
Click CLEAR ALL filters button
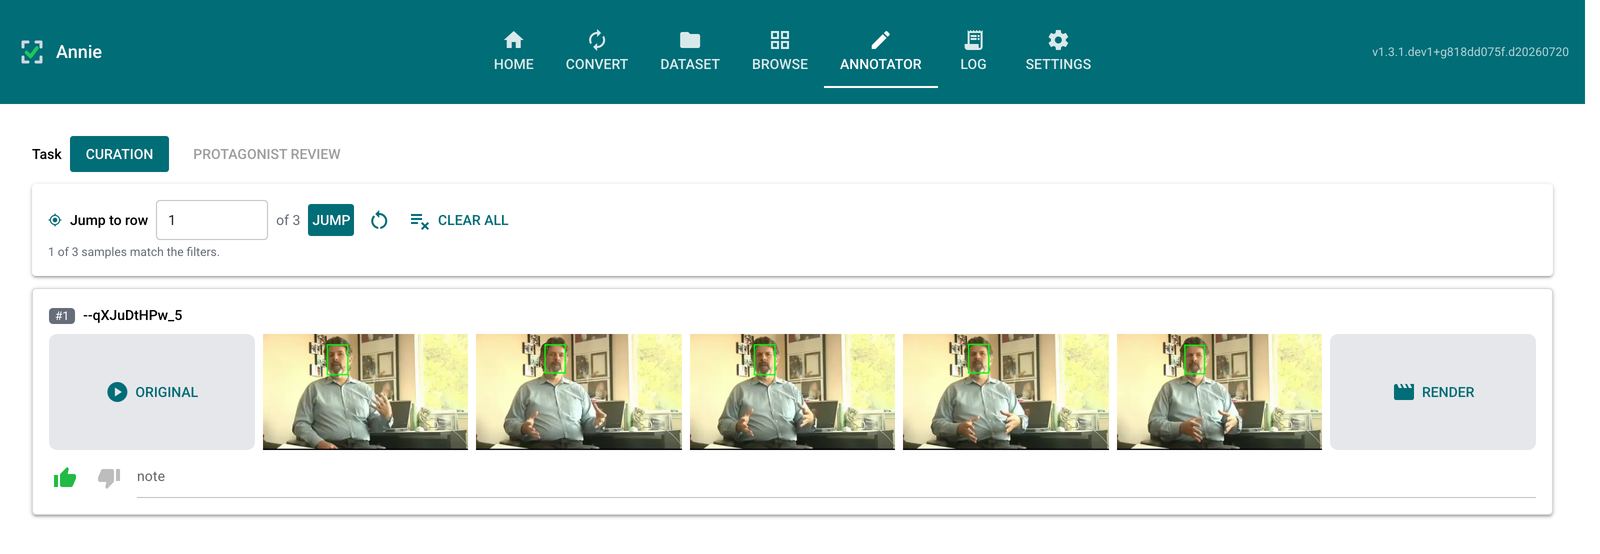tap(459, 220)
